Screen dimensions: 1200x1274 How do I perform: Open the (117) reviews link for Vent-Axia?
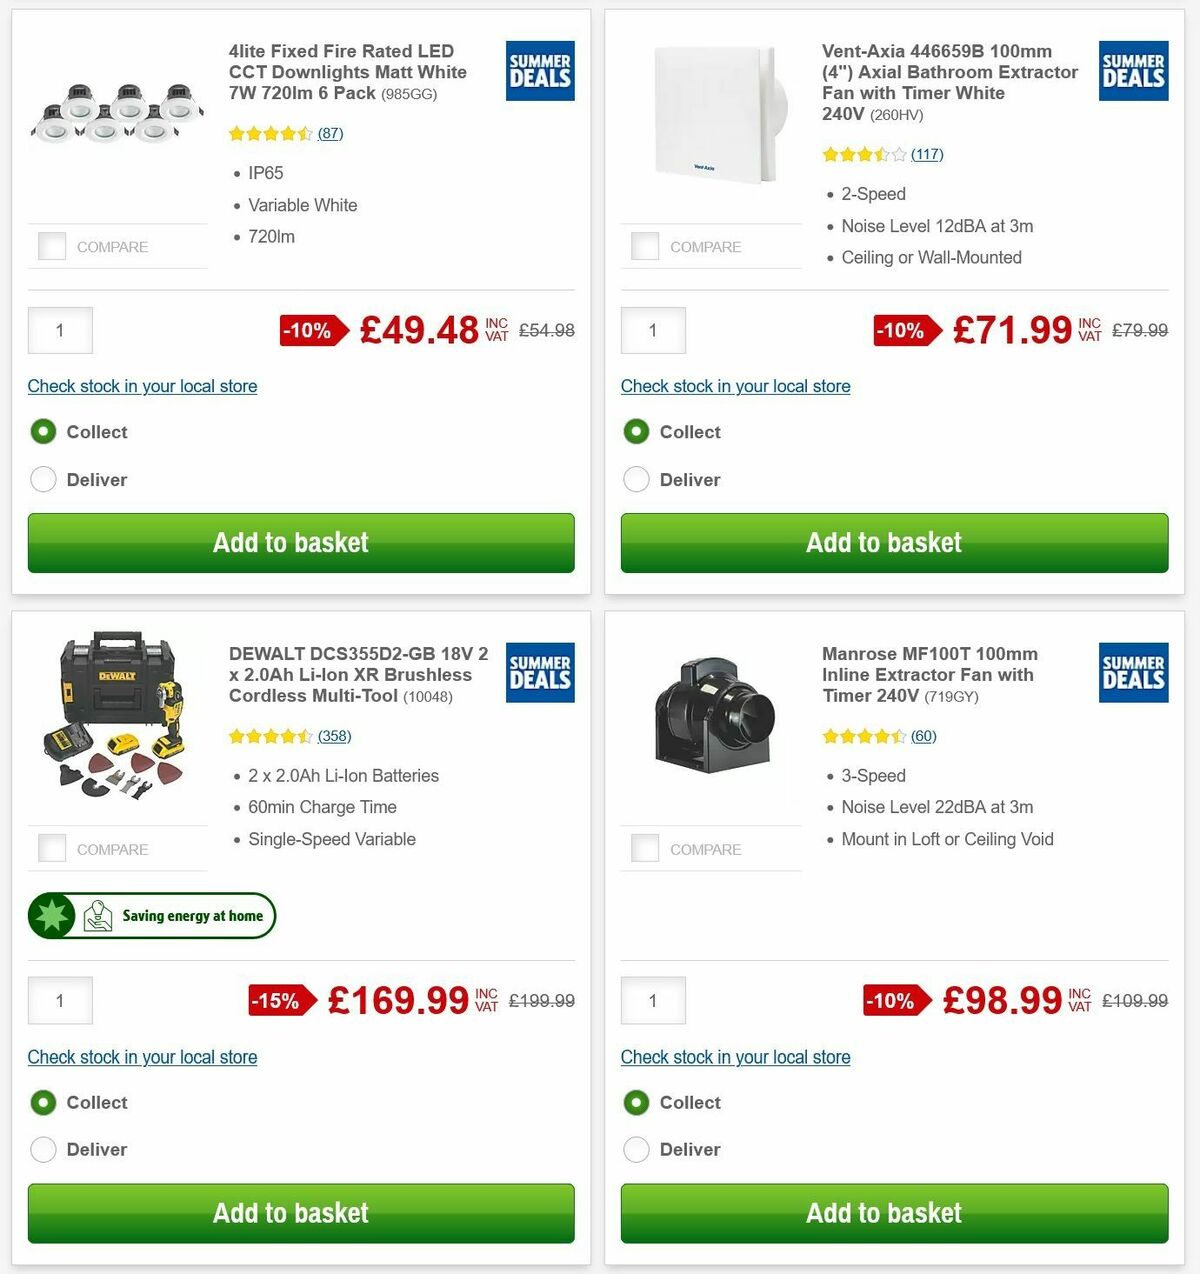tap(926, 154)
